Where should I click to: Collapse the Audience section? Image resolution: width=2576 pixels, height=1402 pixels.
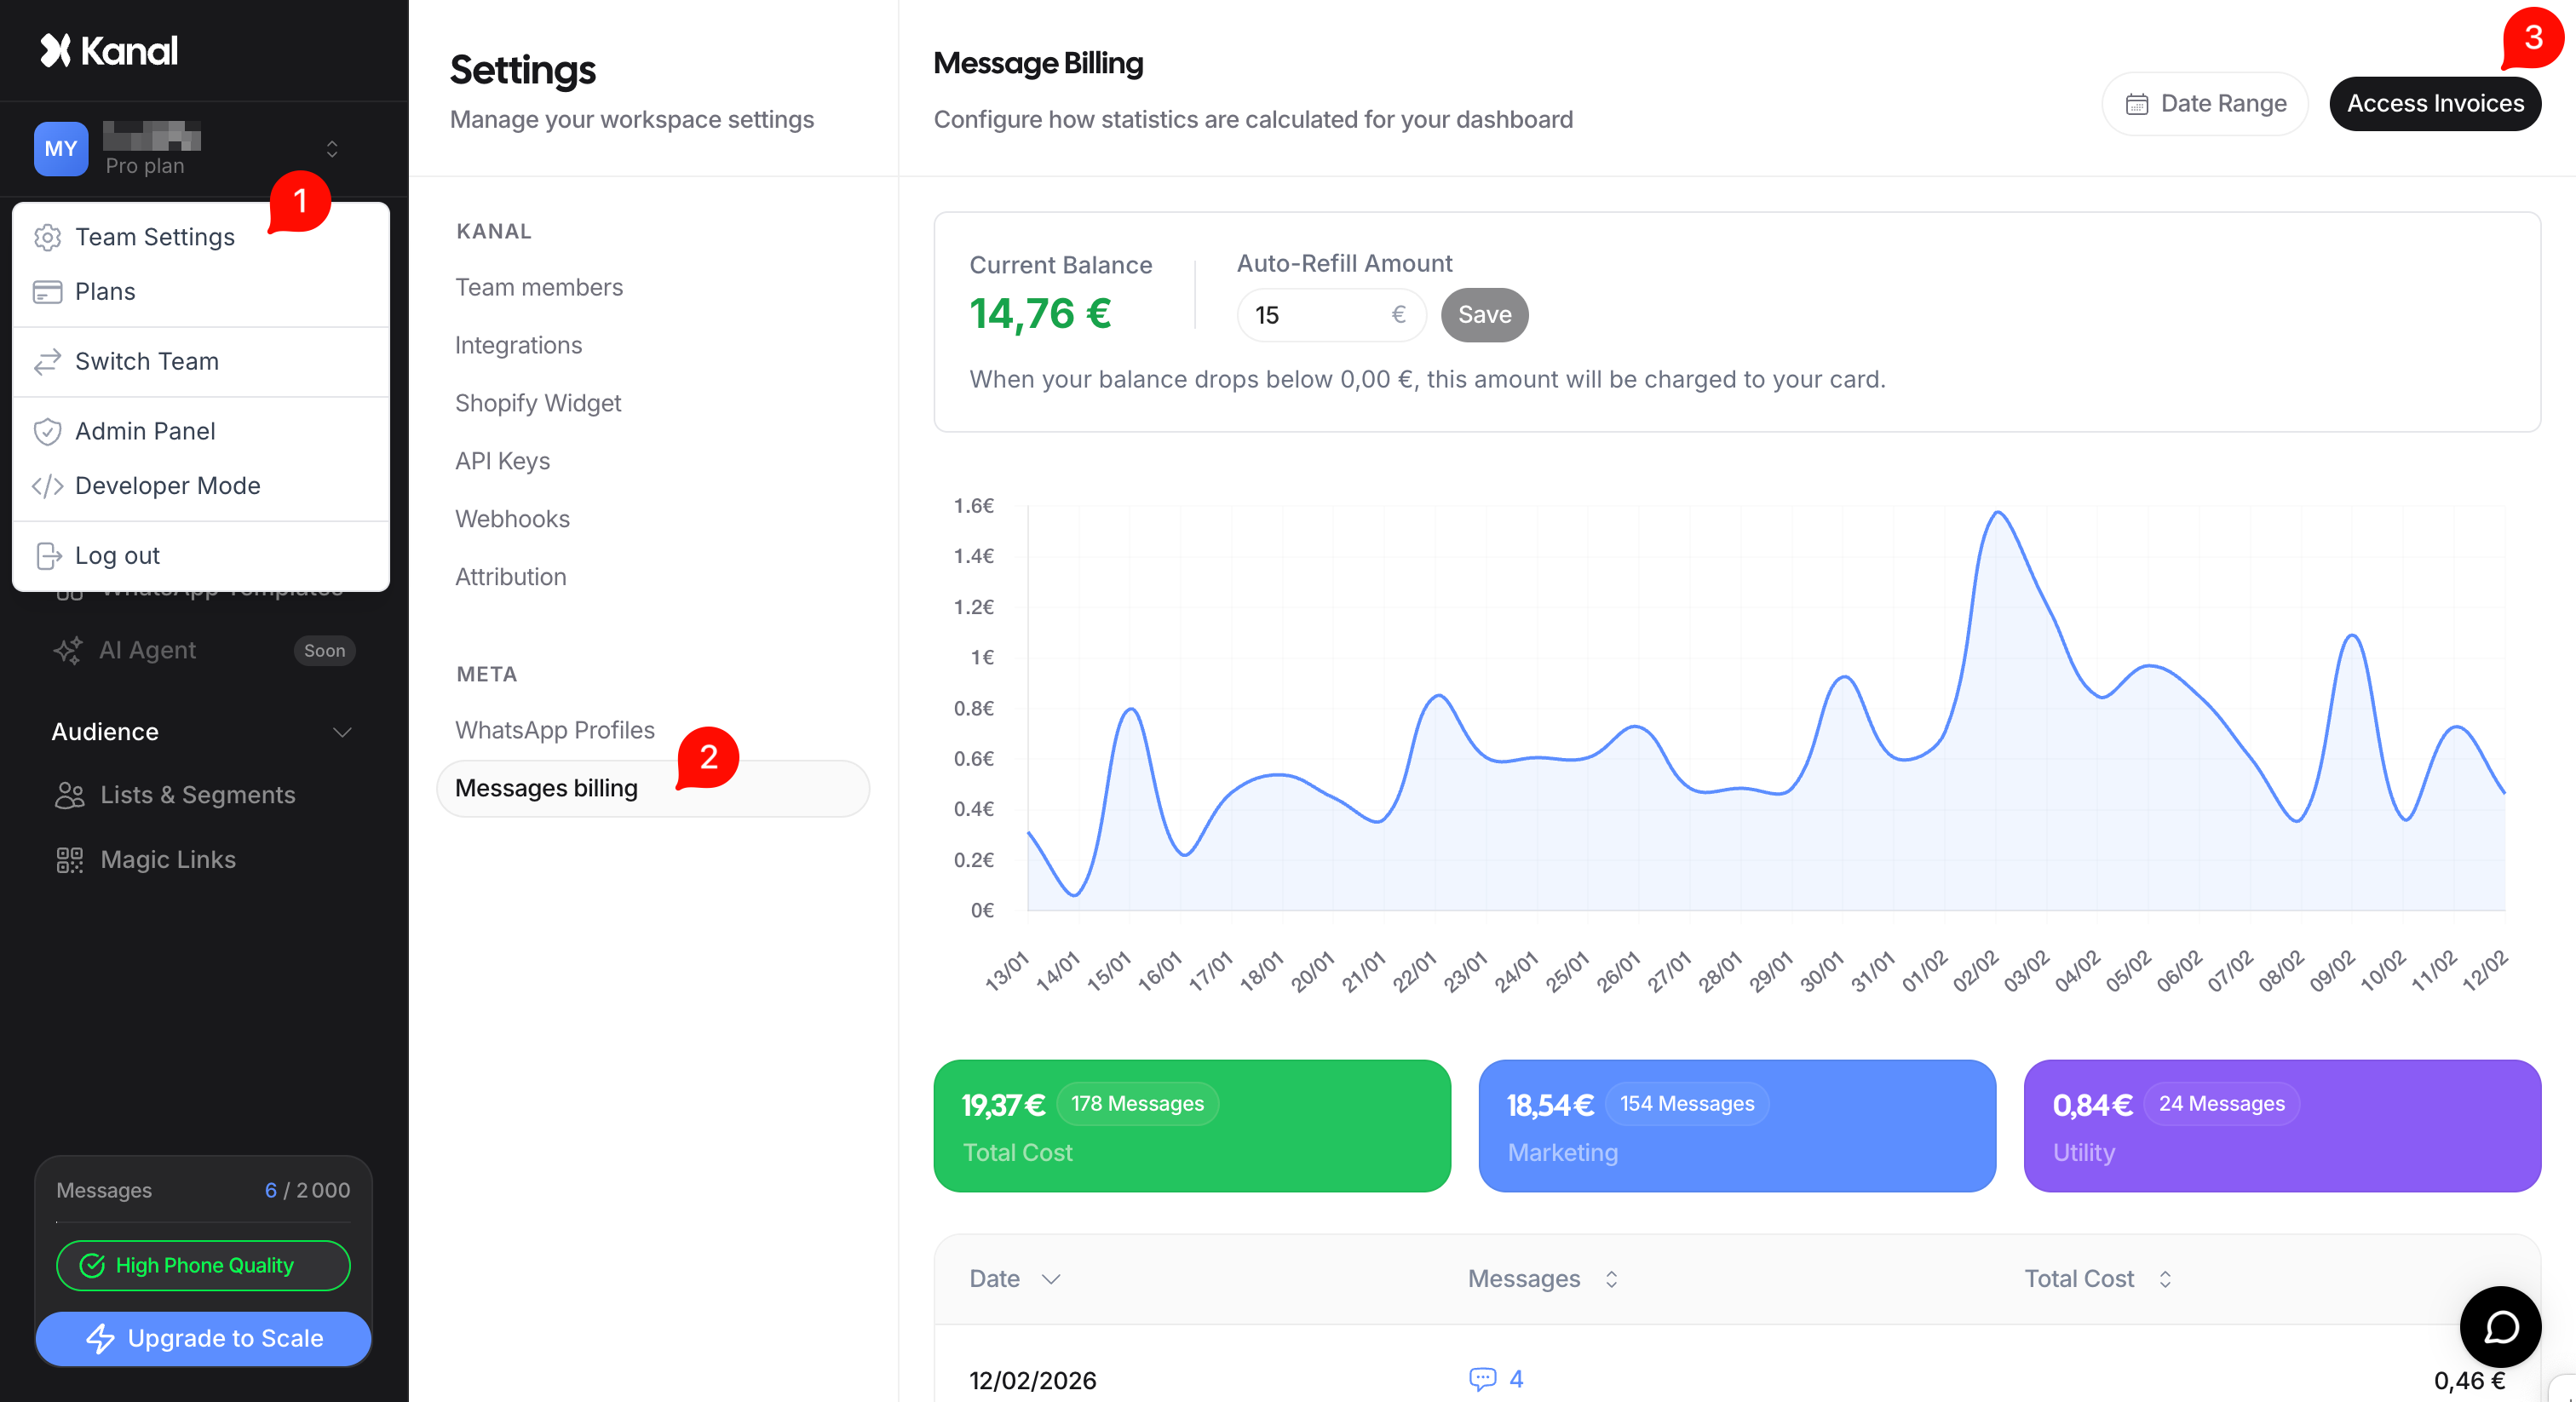[x=342, y=732]
